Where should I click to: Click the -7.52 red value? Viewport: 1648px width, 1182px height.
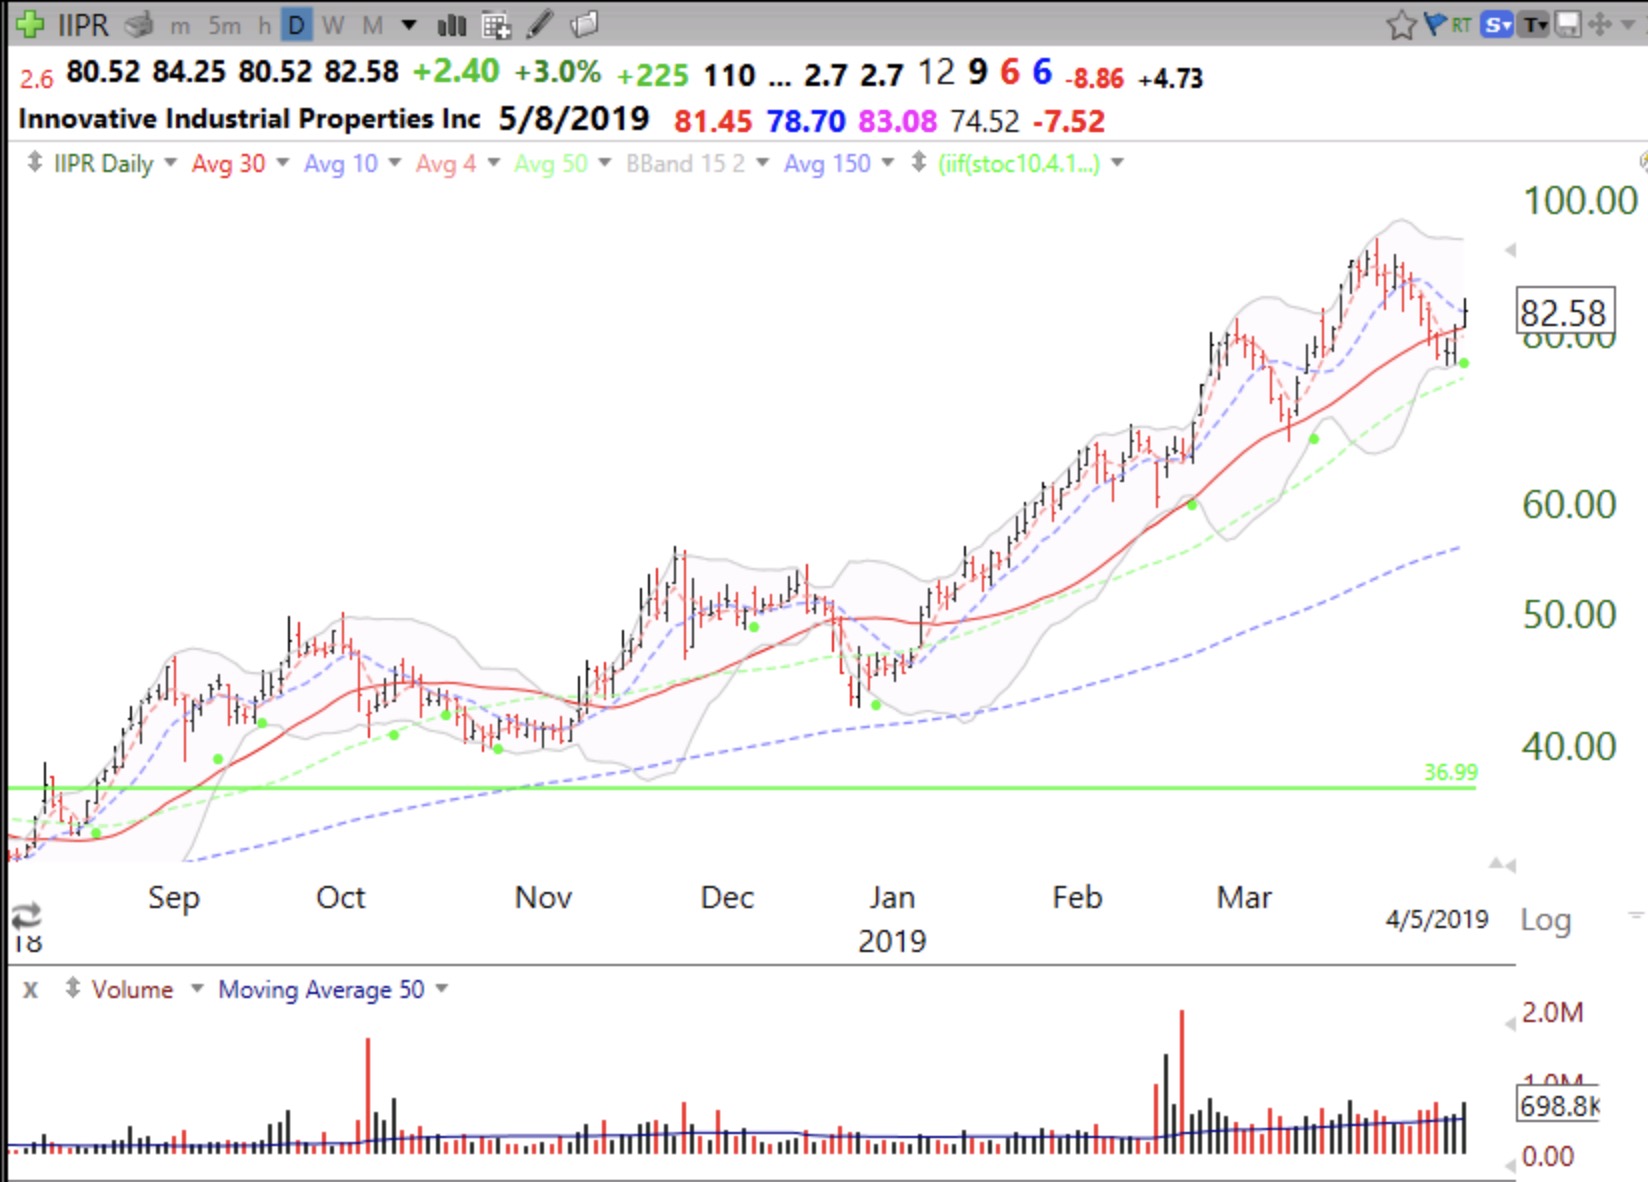click(x=1069, y=121)
